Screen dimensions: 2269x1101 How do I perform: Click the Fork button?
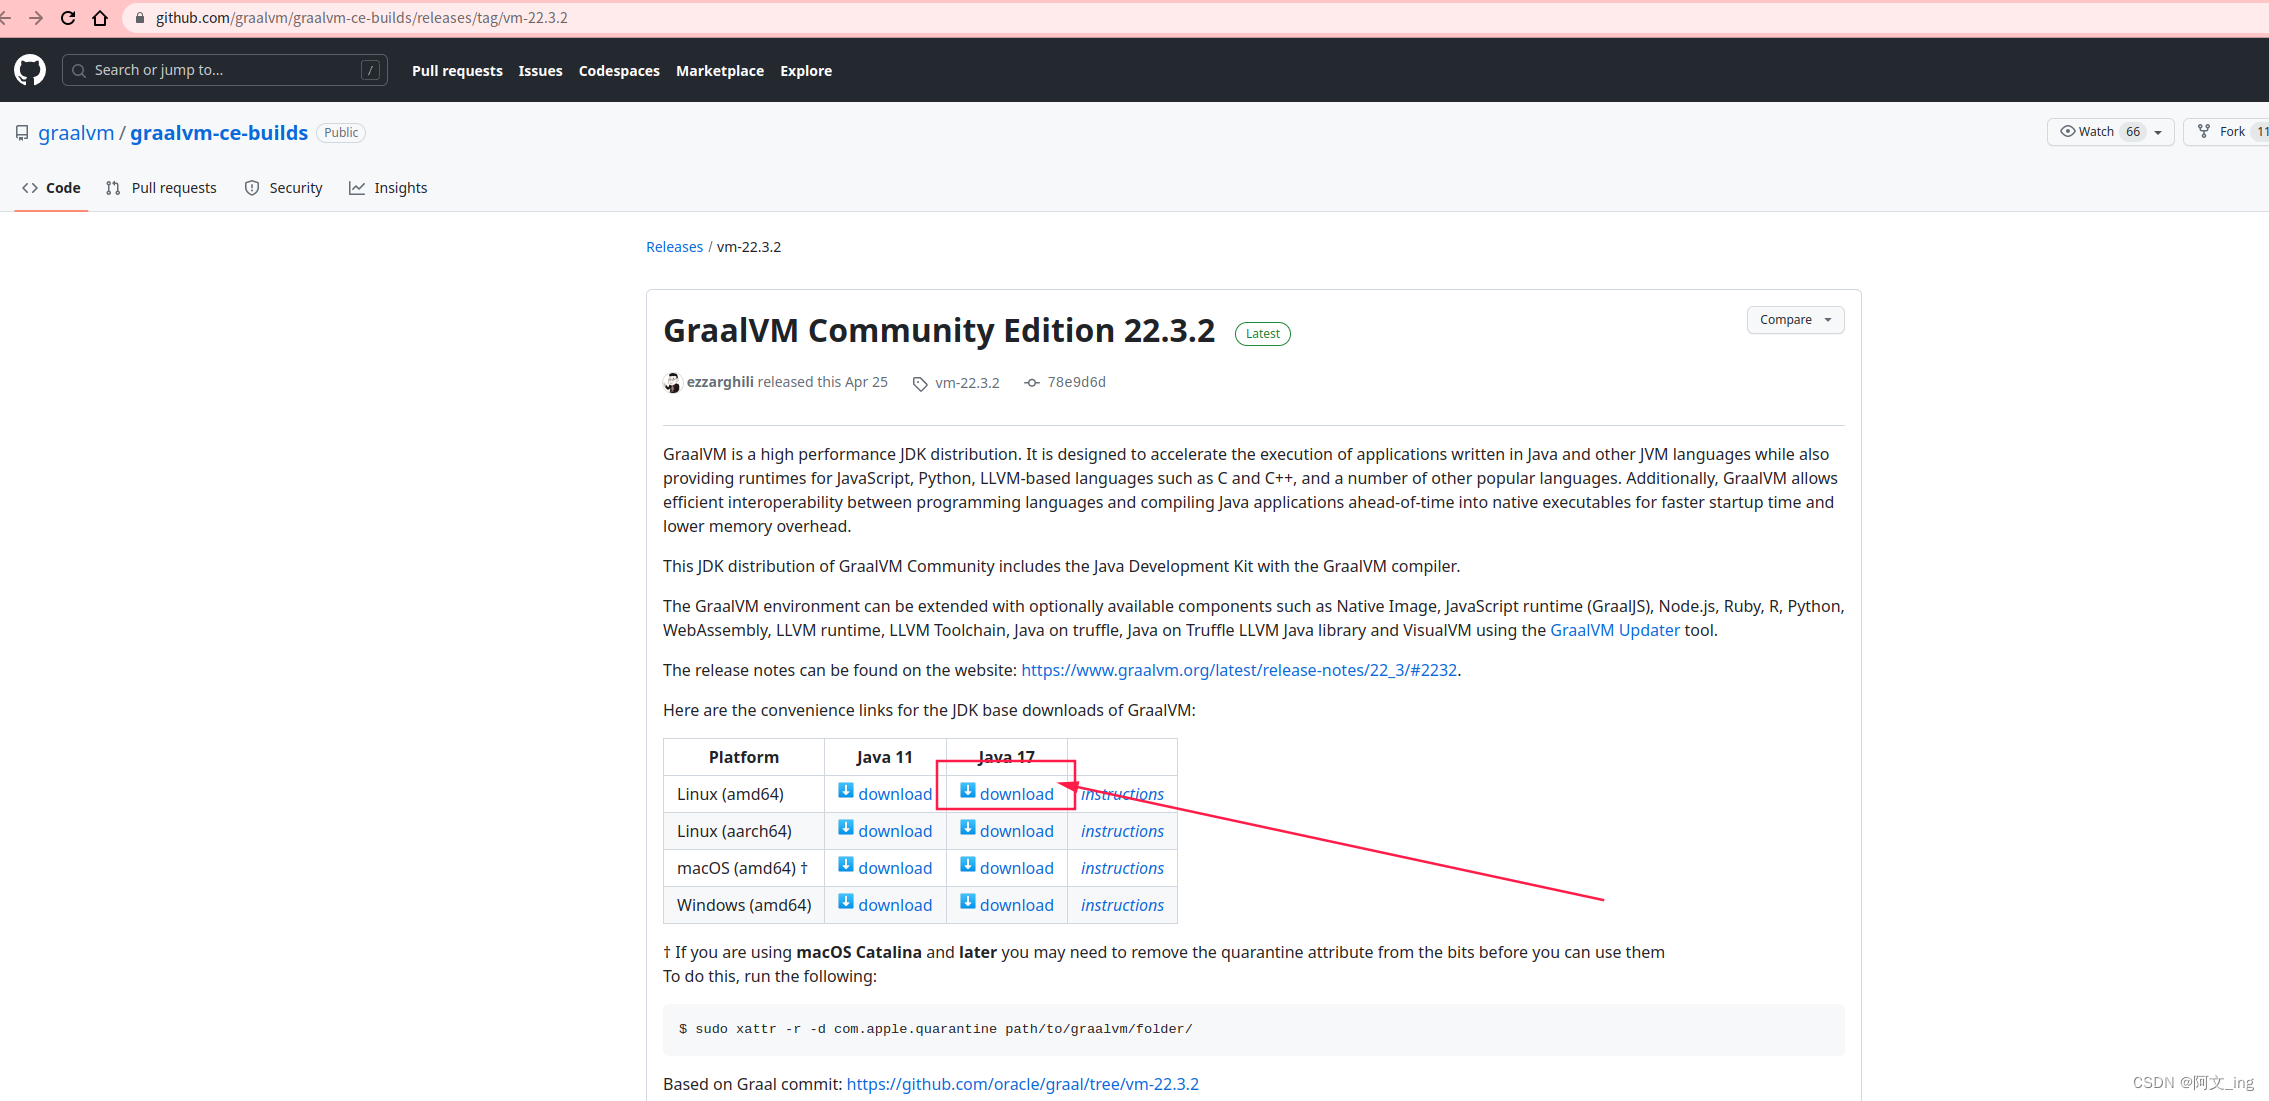2224,132
